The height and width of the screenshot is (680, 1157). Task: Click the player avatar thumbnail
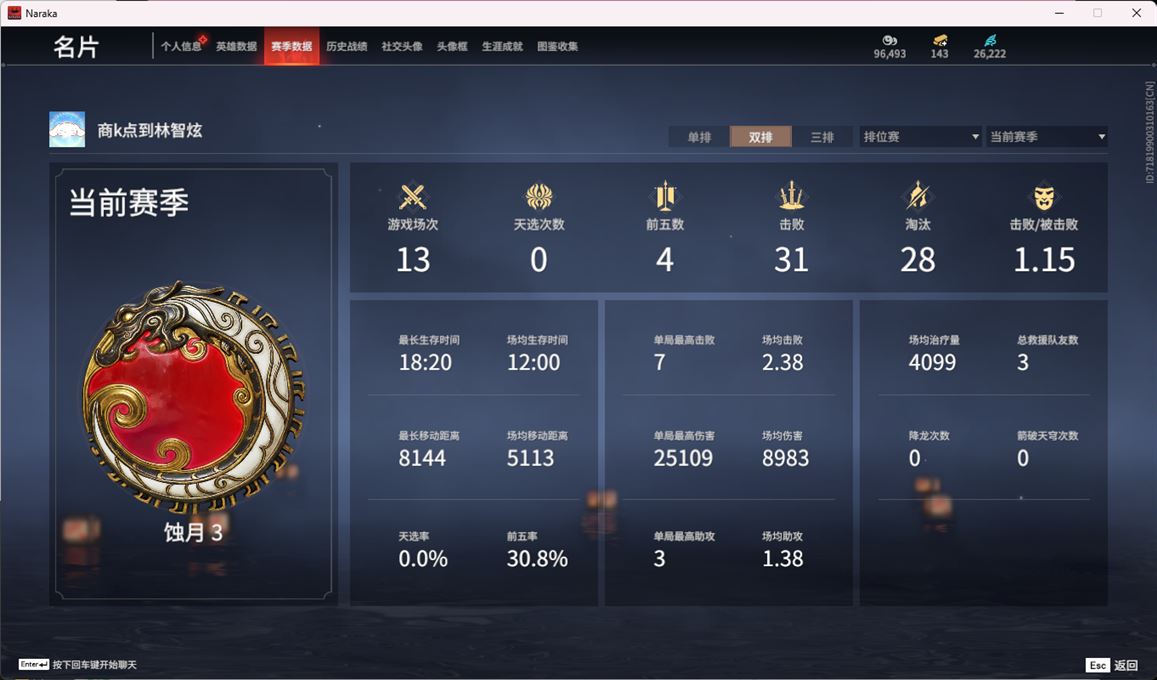67,130
